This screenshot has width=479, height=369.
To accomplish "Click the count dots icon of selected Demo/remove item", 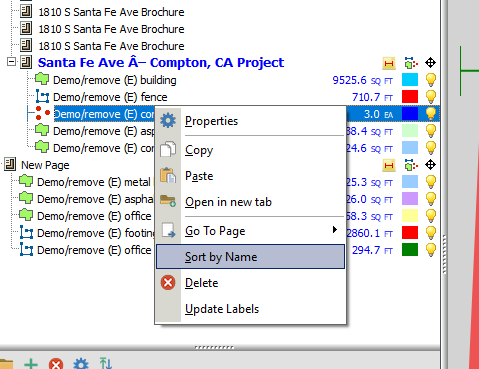I will [42, 113].
